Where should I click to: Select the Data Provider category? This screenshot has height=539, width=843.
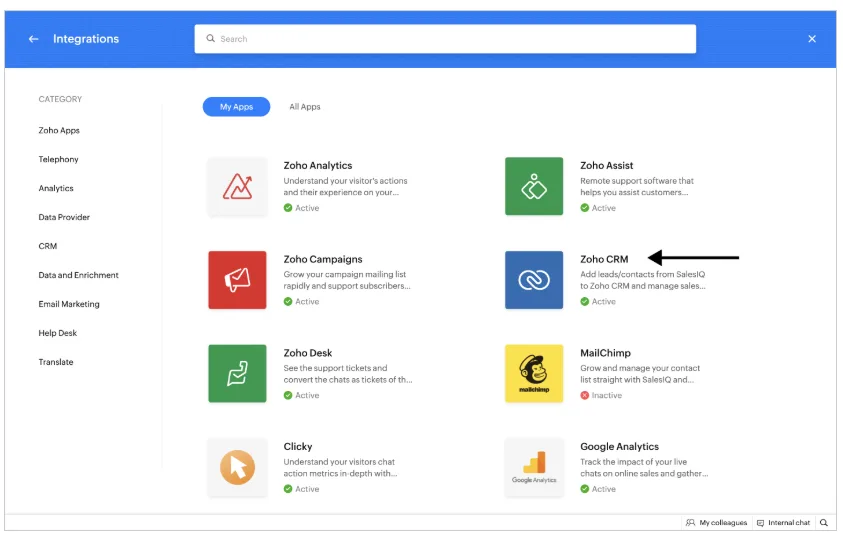64,217
